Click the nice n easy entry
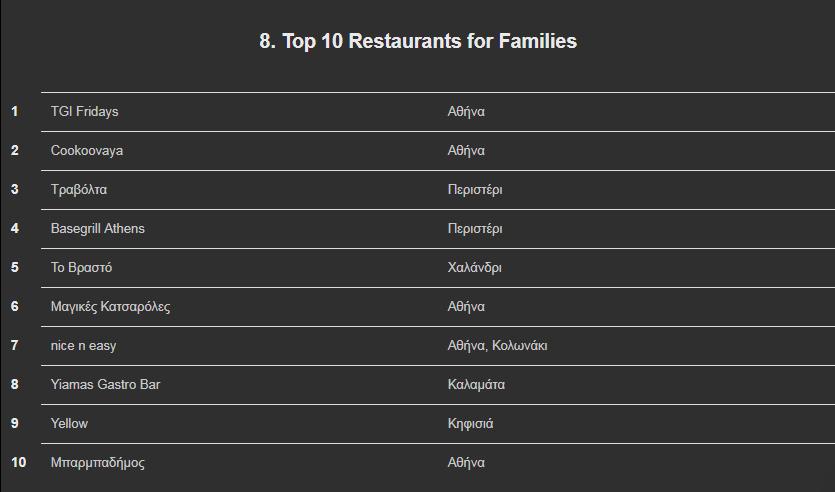 83,346
